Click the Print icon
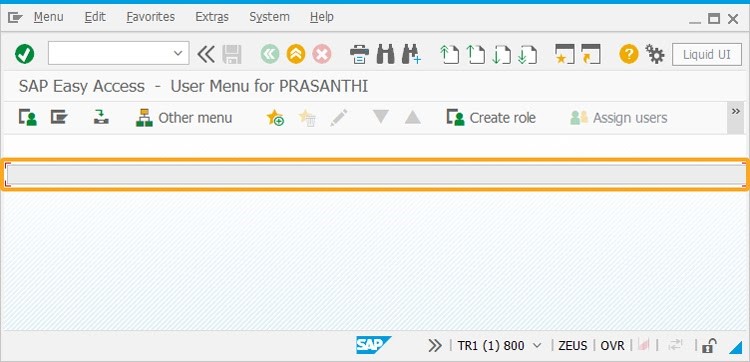This screenshot has height=362, width=750. (359, 54)
